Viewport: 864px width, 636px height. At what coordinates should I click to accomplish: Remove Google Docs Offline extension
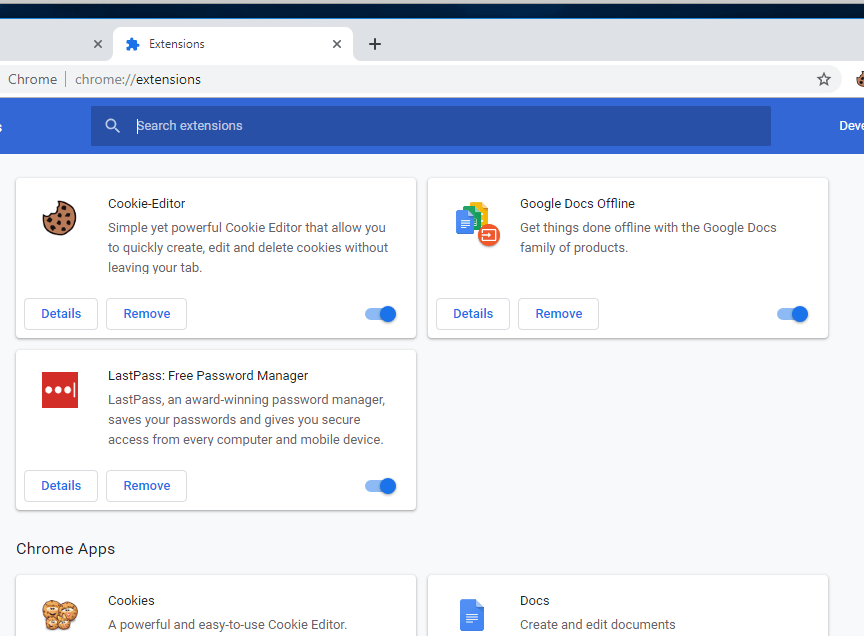(x=559, y=314)
